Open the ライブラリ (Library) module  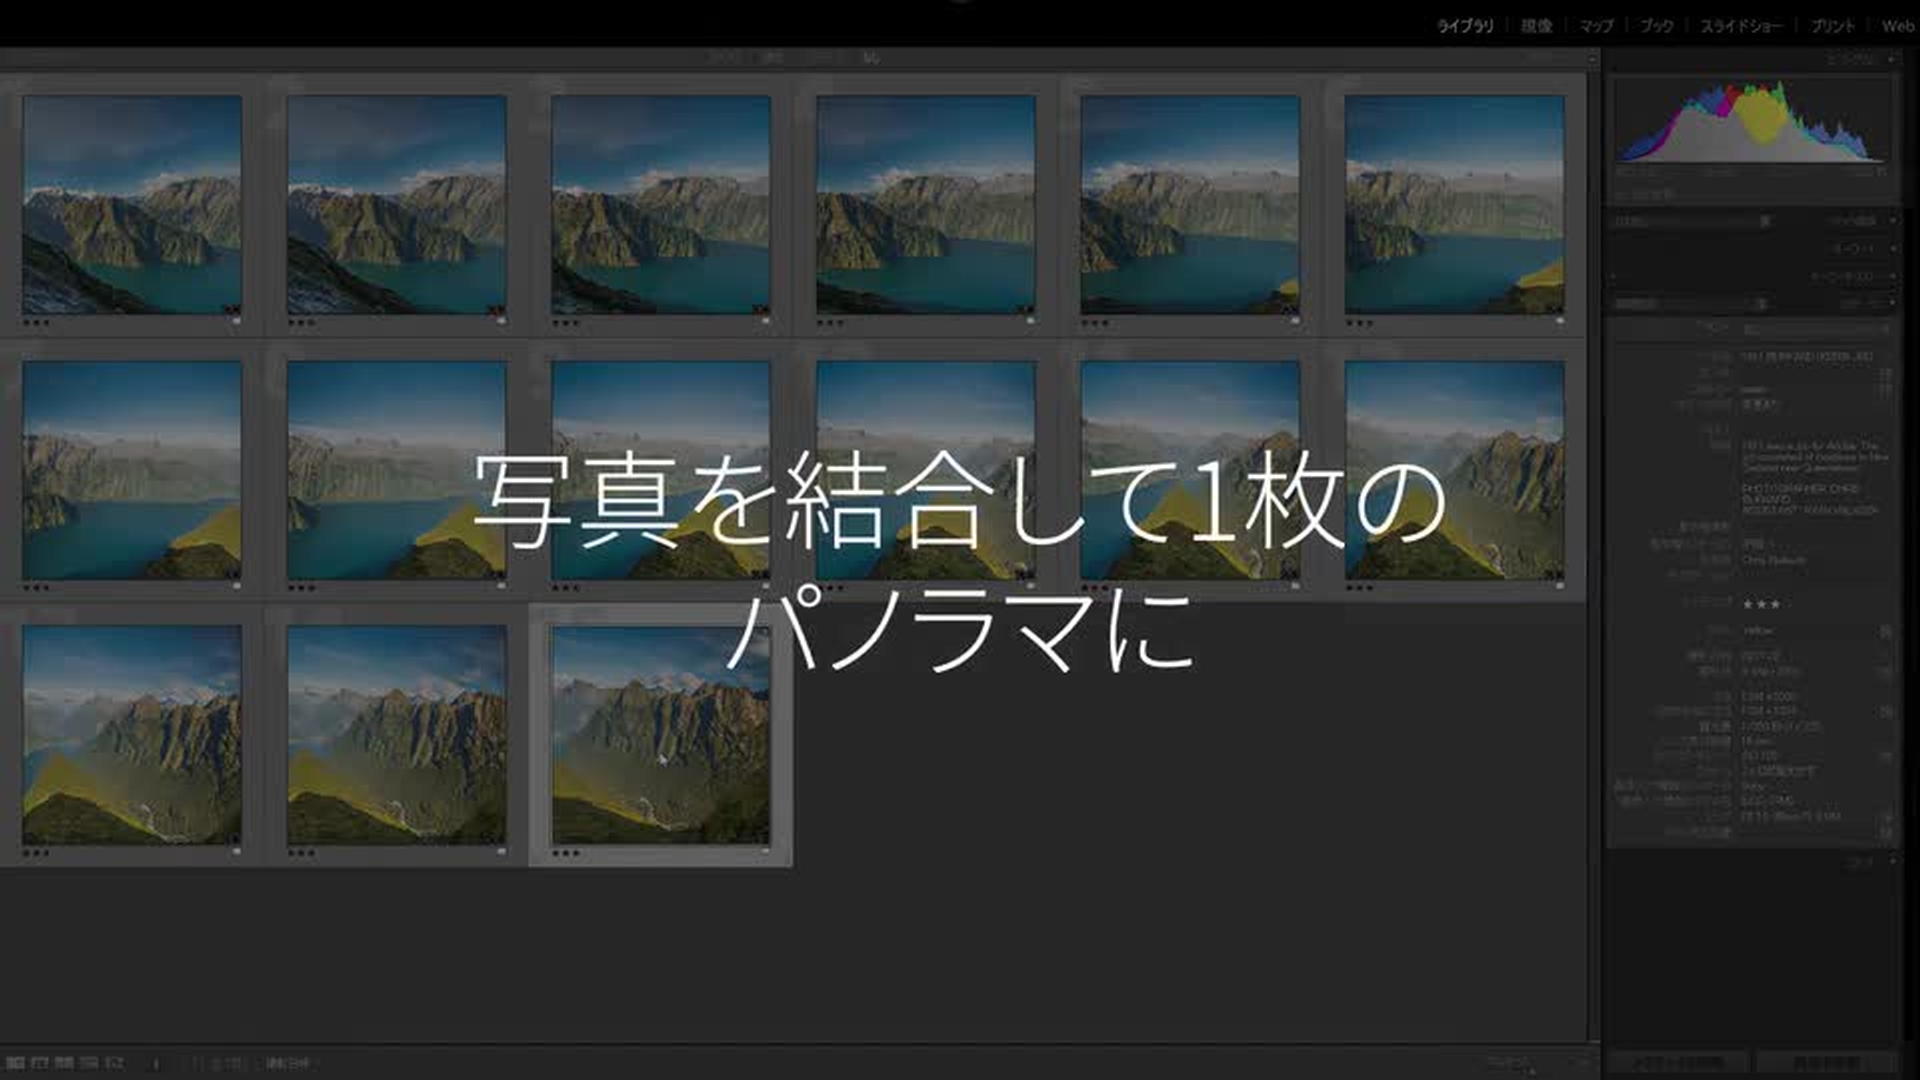[1465, 26]
